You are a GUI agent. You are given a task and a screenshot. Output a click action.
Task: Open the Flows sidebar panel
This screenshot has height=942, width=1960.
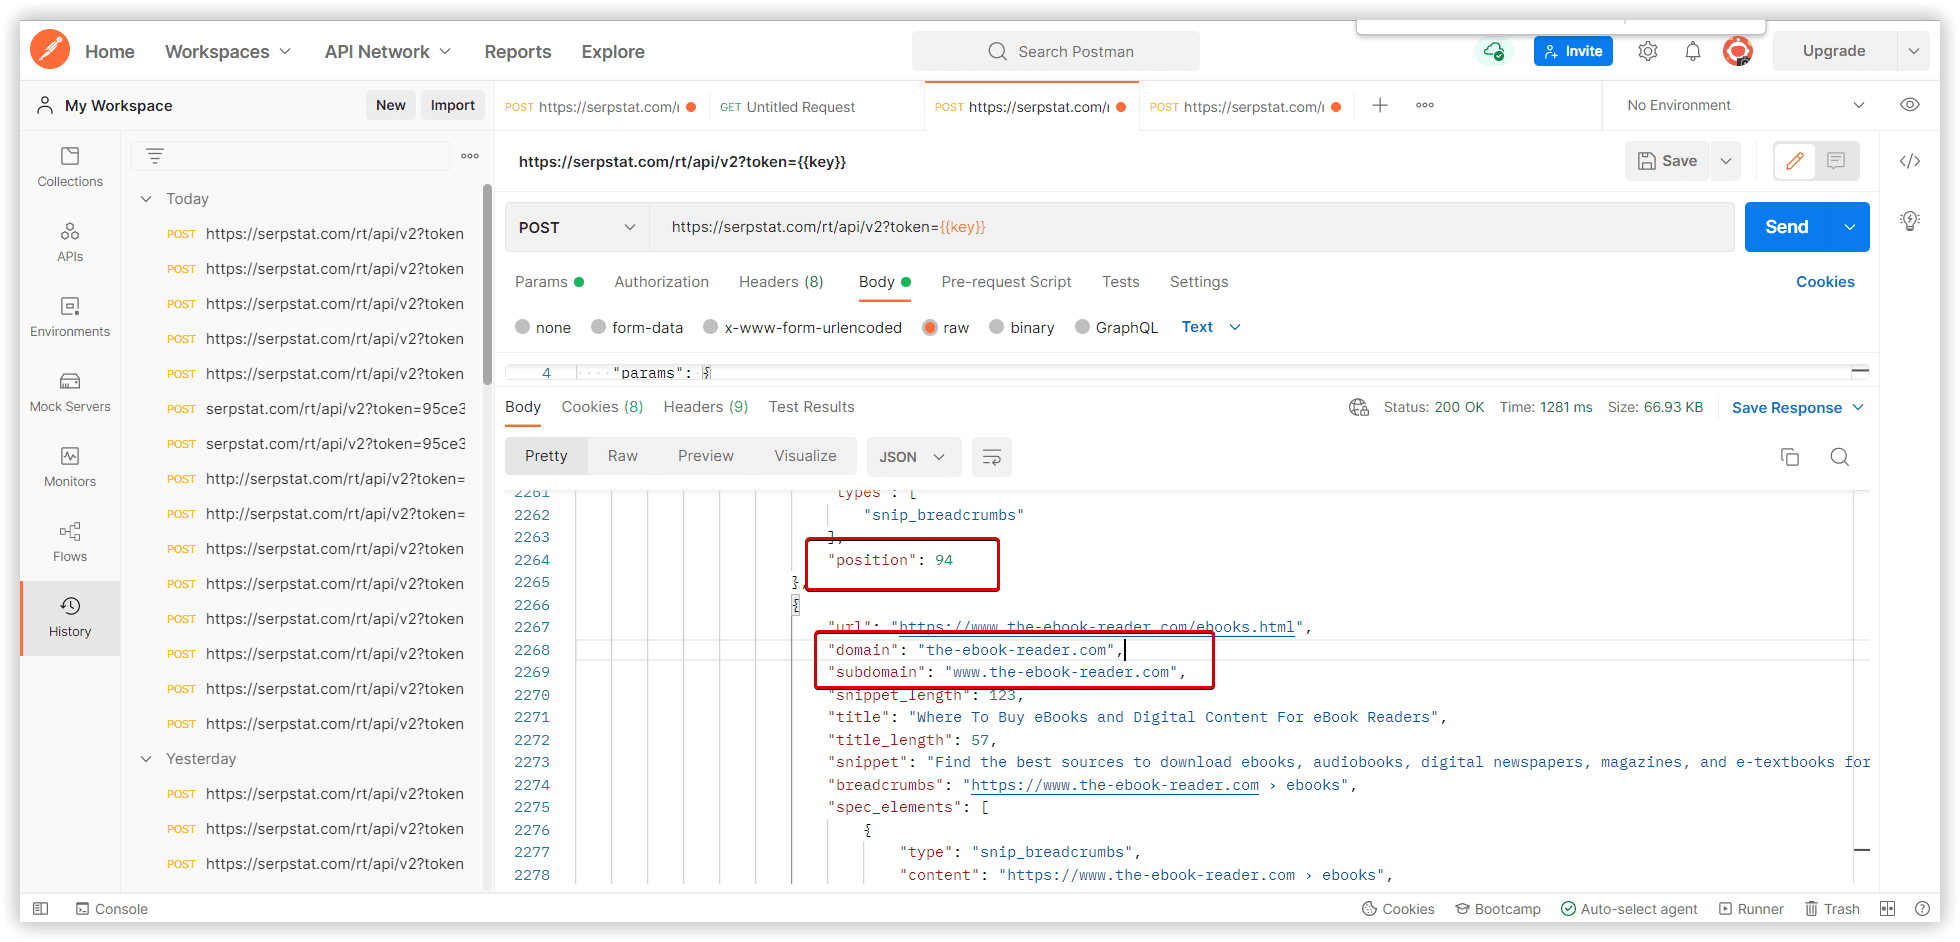(x=70, y=542)
